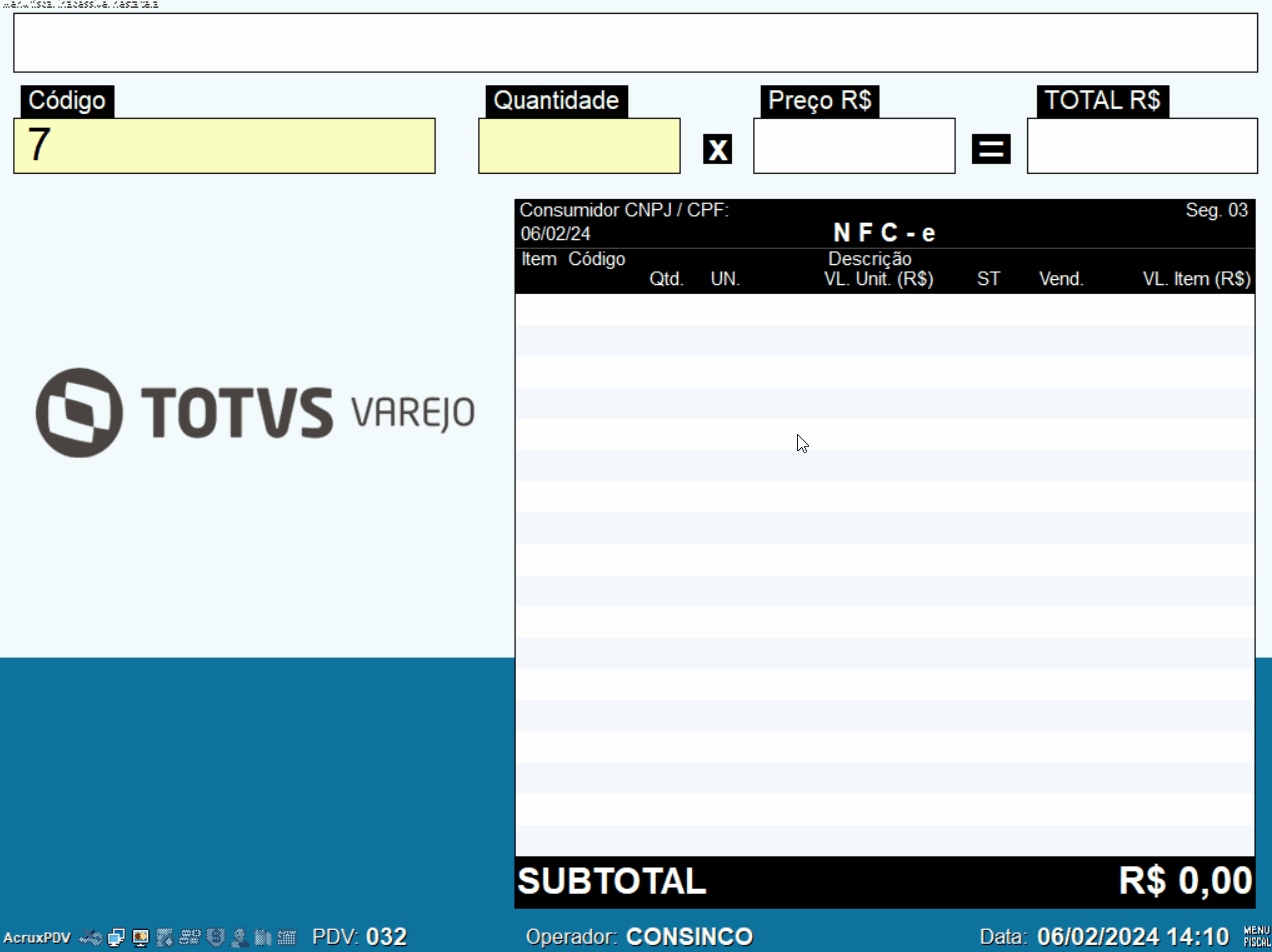Image resolution: width=1272 pixels, height=952 pixels.
Task: Click the ST column header
Action: [x=989, y=280]
